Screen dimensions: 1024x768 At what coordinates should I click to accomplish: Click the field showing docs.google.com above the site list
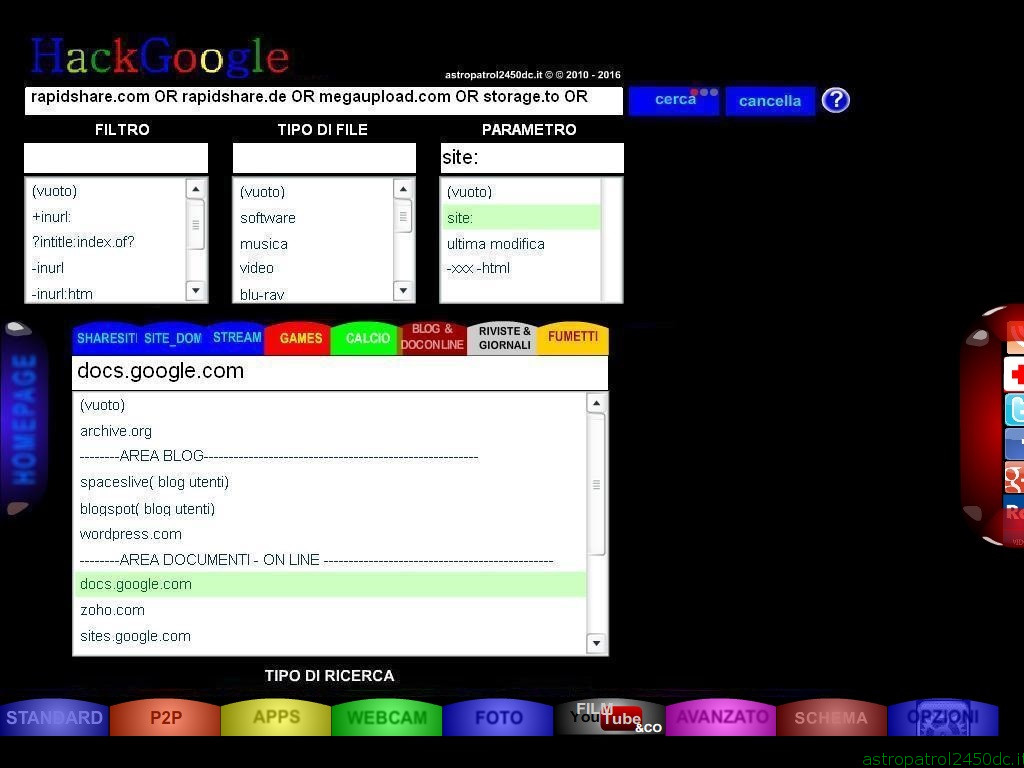tap(340, 372)
